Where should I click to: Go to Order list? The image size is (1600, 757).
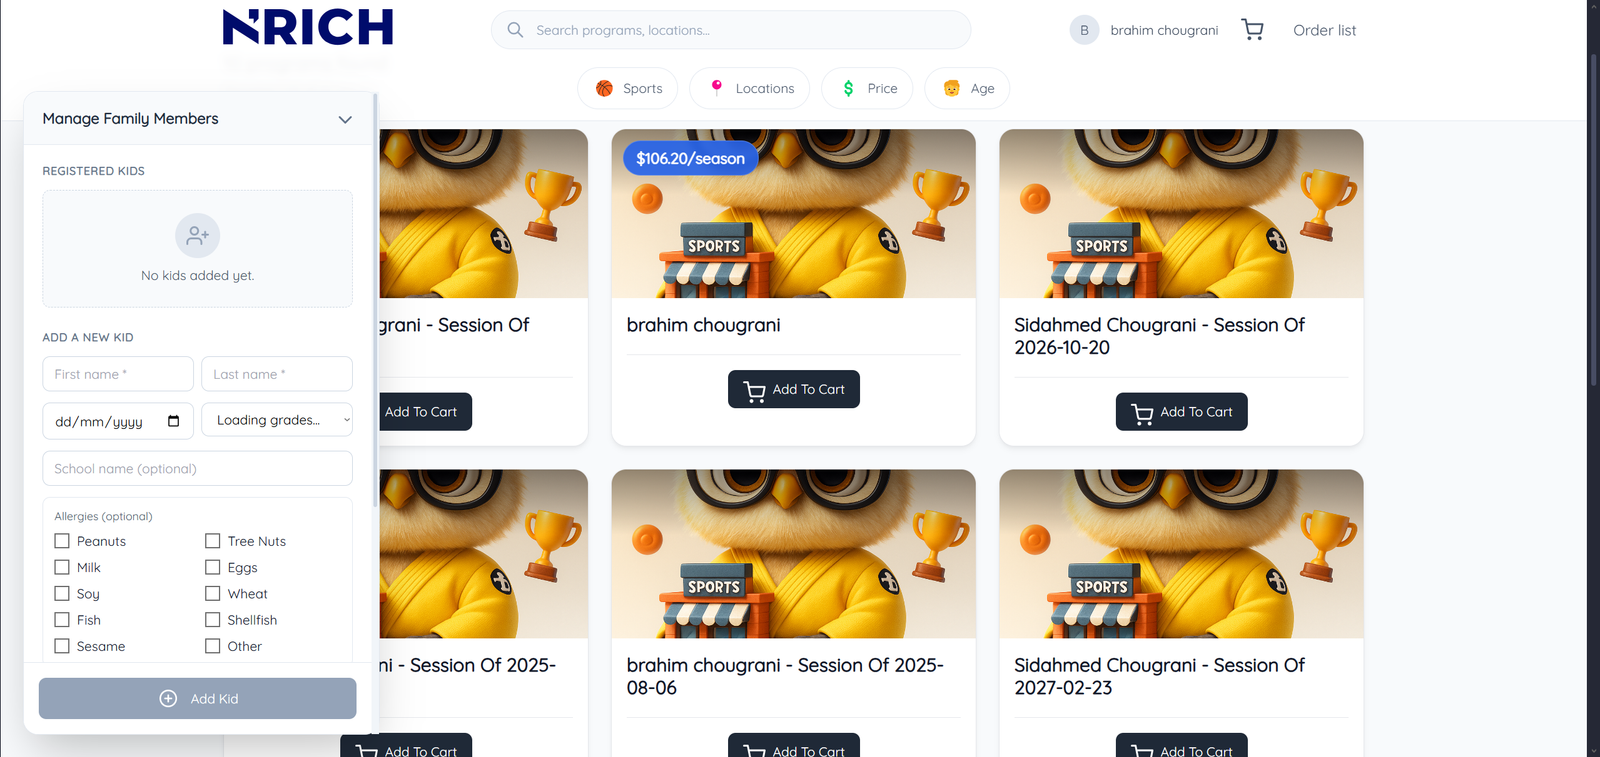(x=1324, y=30)
